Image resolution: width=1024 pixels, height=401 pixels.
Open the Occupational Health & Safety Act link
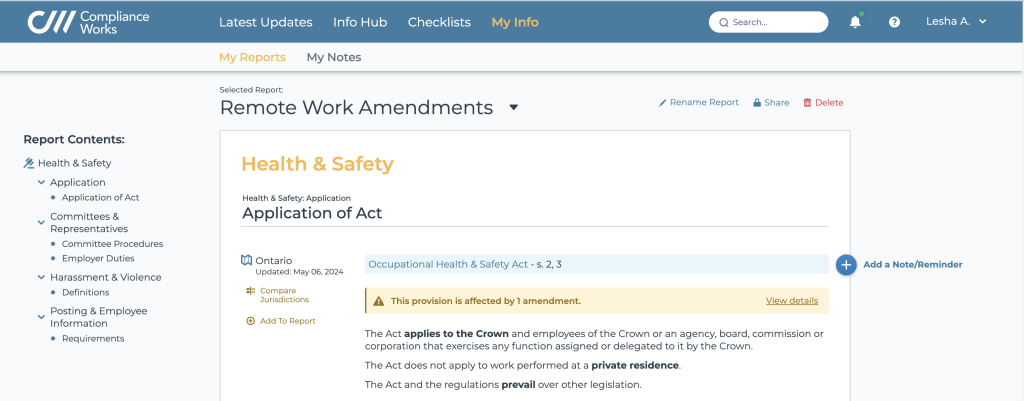point(448,264)
